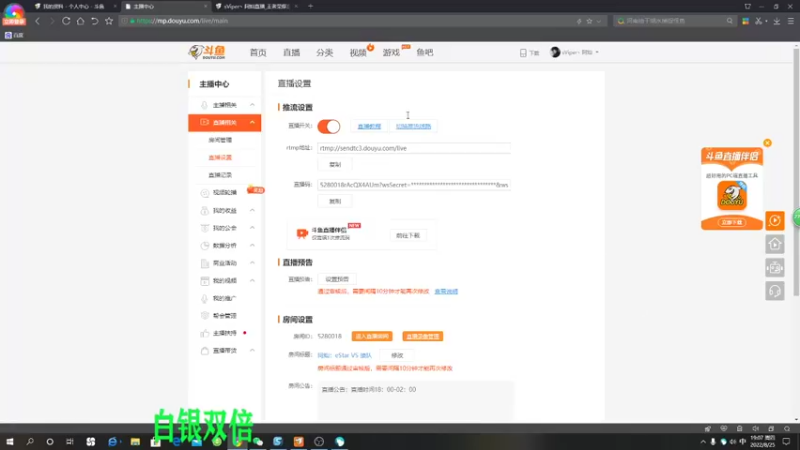
Task: Collapse the 直播相关 orange sidebar section
Action: [x=252, y=122]
